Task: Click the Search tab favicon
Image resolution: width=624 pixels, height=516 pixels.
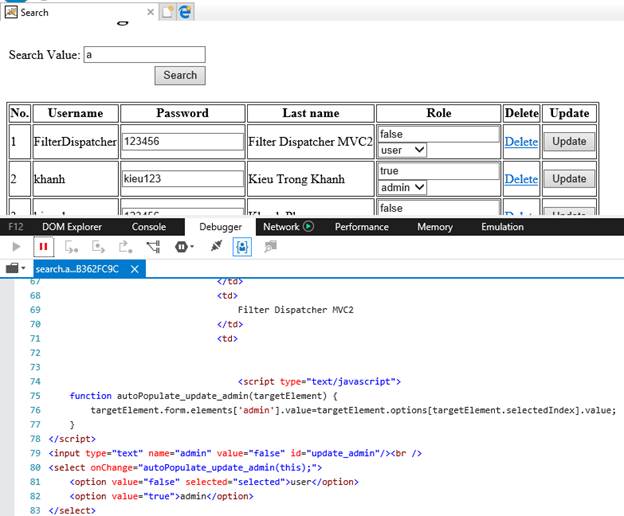Action: (11, 12)
